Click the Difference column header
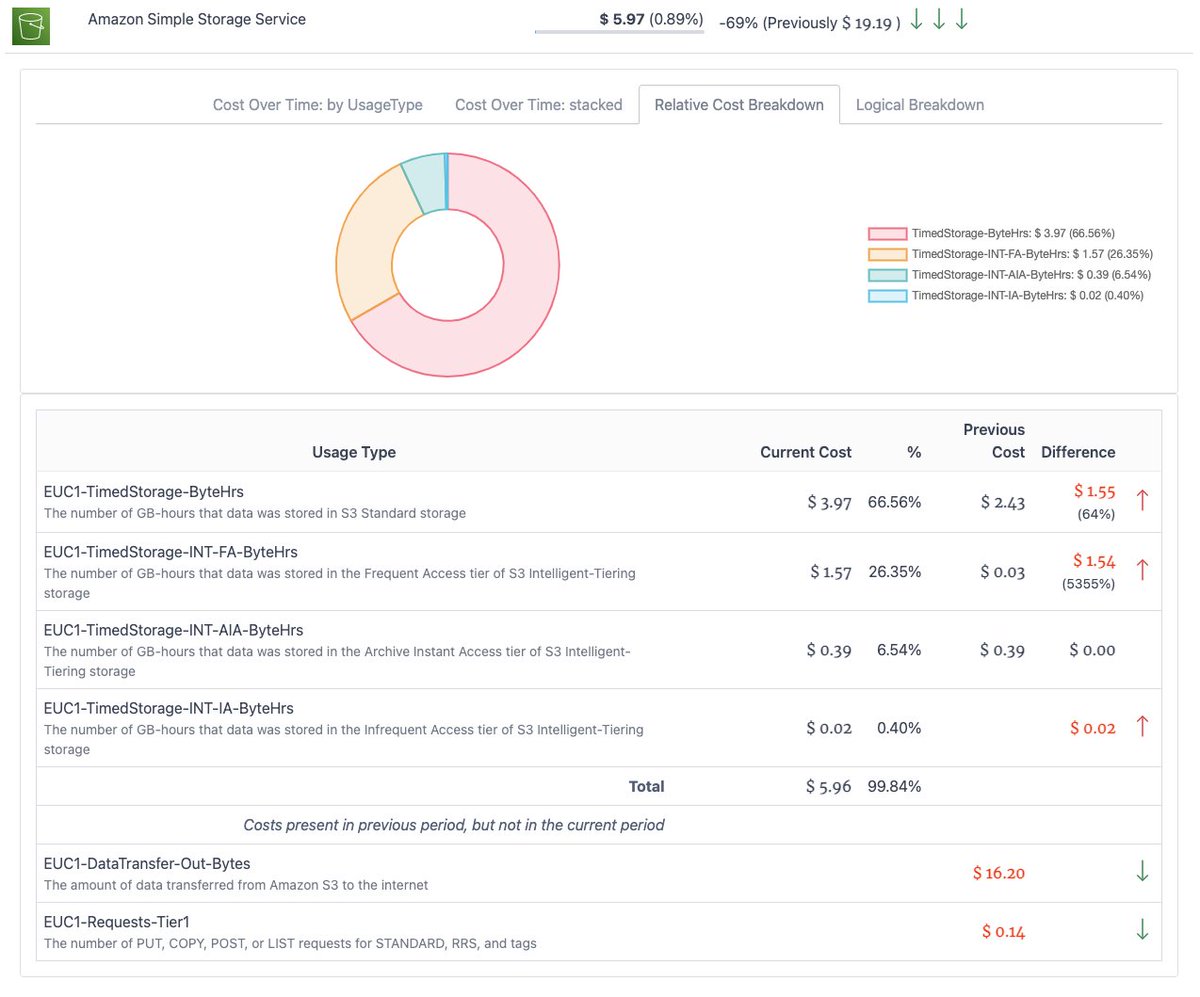 pyautogui.click(x=1078, y=452)
